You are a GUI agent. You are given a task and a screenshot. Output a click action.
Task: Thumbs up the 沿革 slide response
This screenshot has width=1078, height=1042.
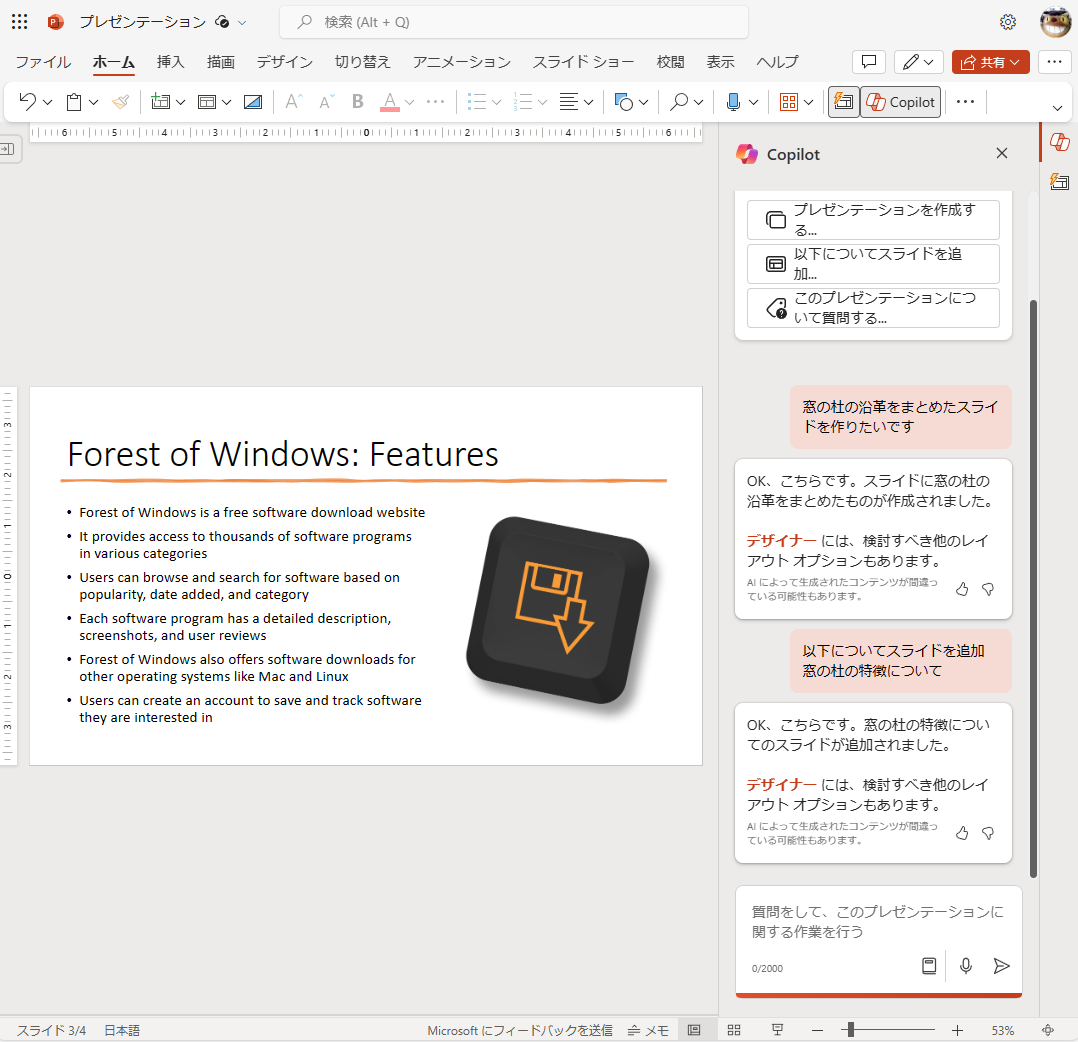pyautogui.click(x=962, y=589)
